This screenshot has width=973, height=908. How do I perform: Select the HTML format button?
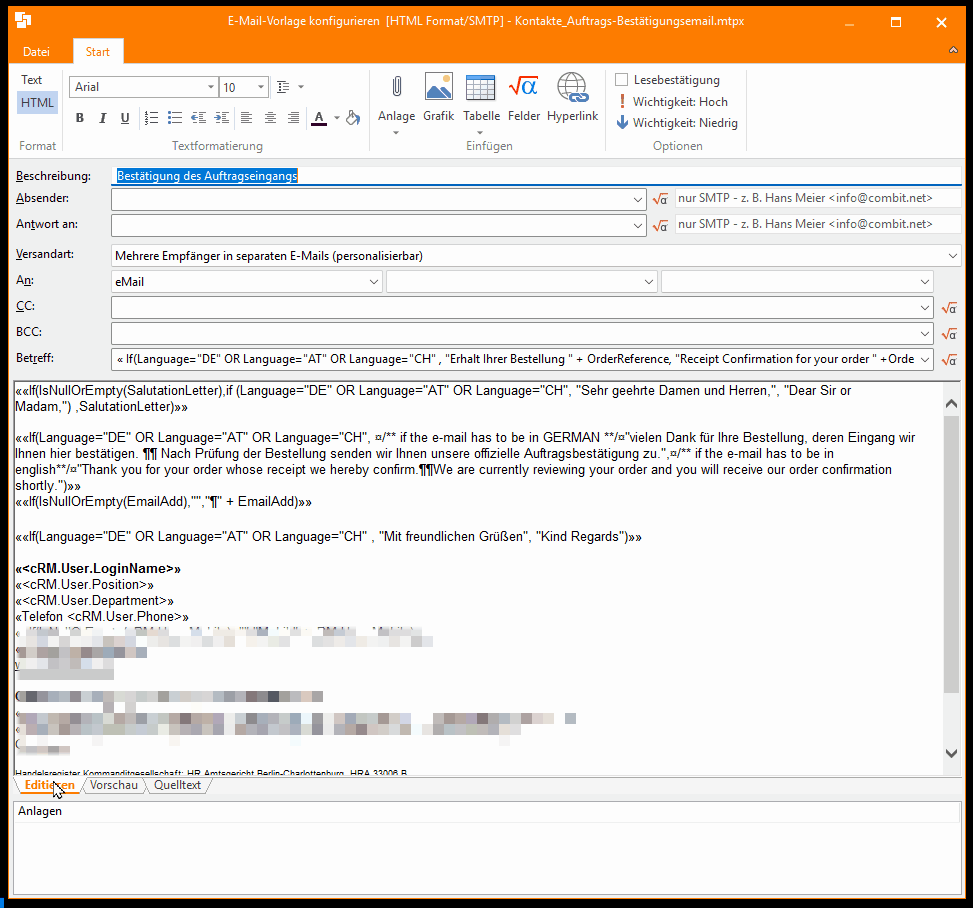pyautogui.click(x=38, y=103)
